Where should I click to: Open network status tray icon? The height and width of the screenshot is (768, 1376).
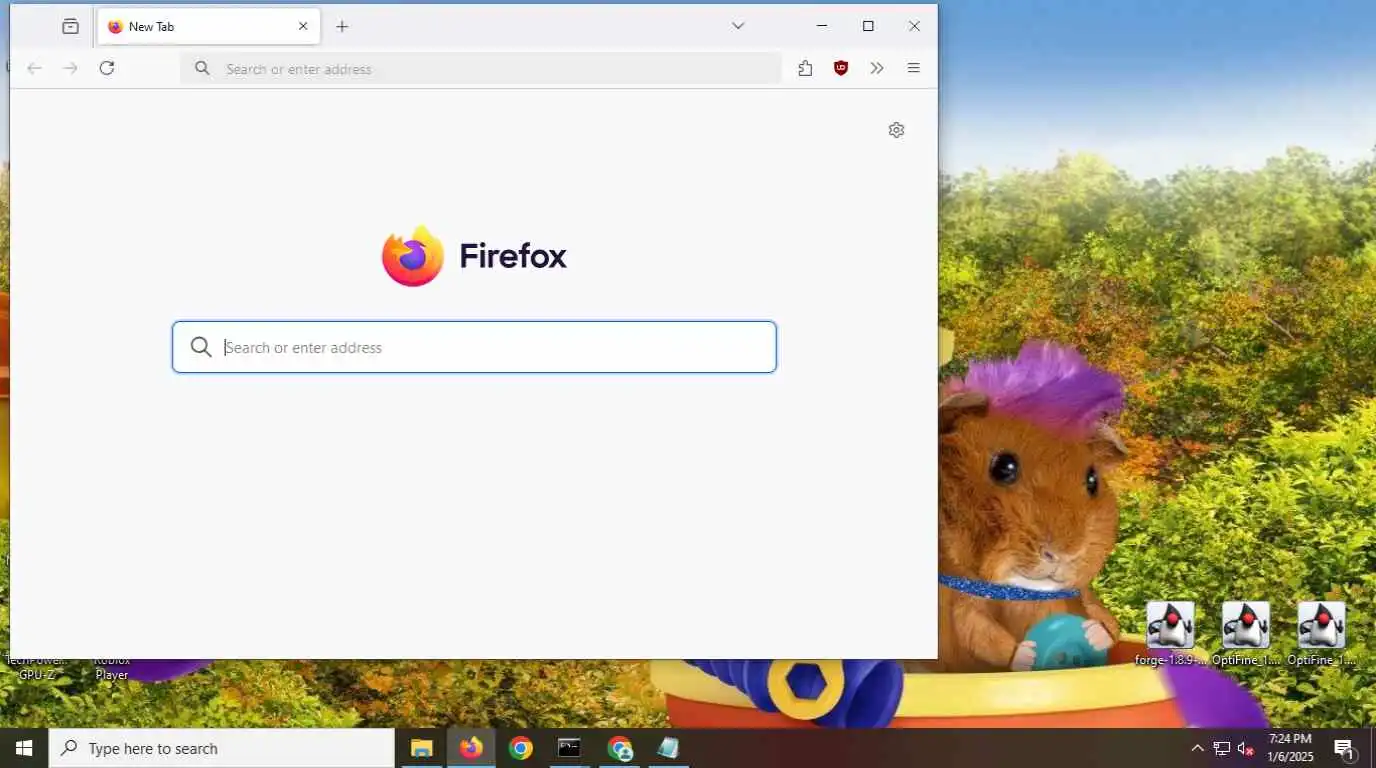click(1222, 748)
